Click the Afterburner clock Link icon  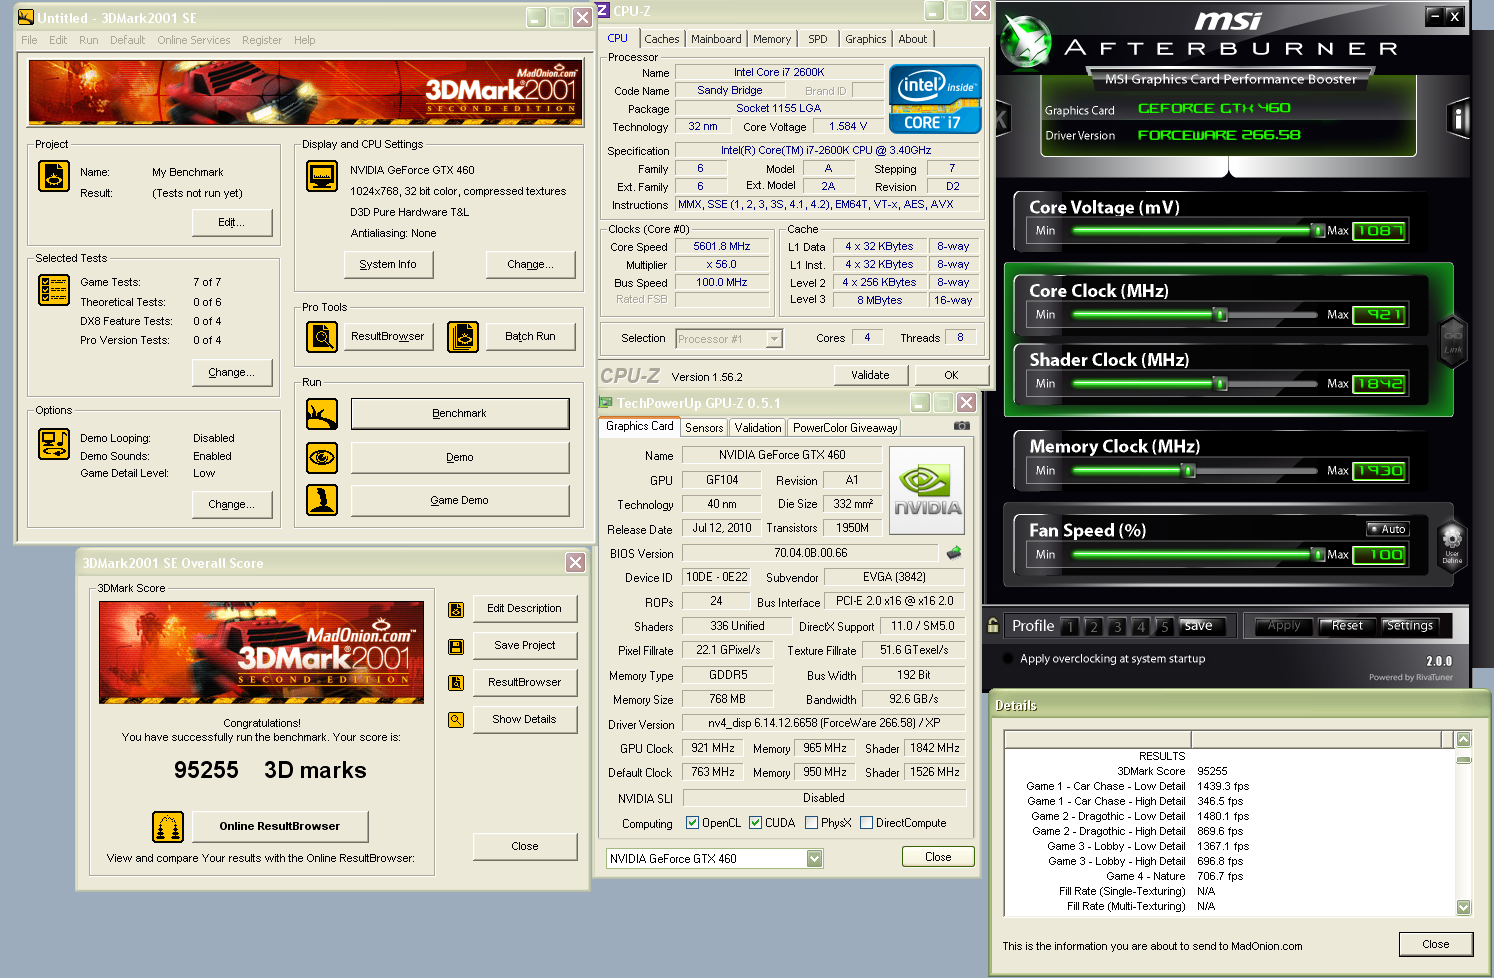[1453, 340]
